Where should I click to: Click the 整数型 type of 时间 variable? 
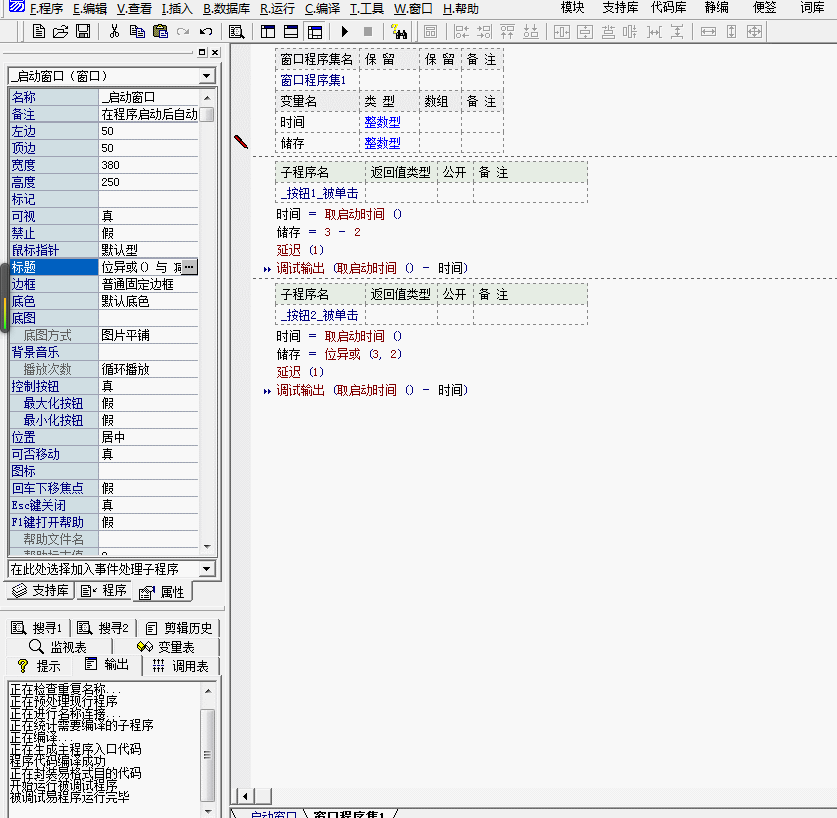click(x=382, y=122)
